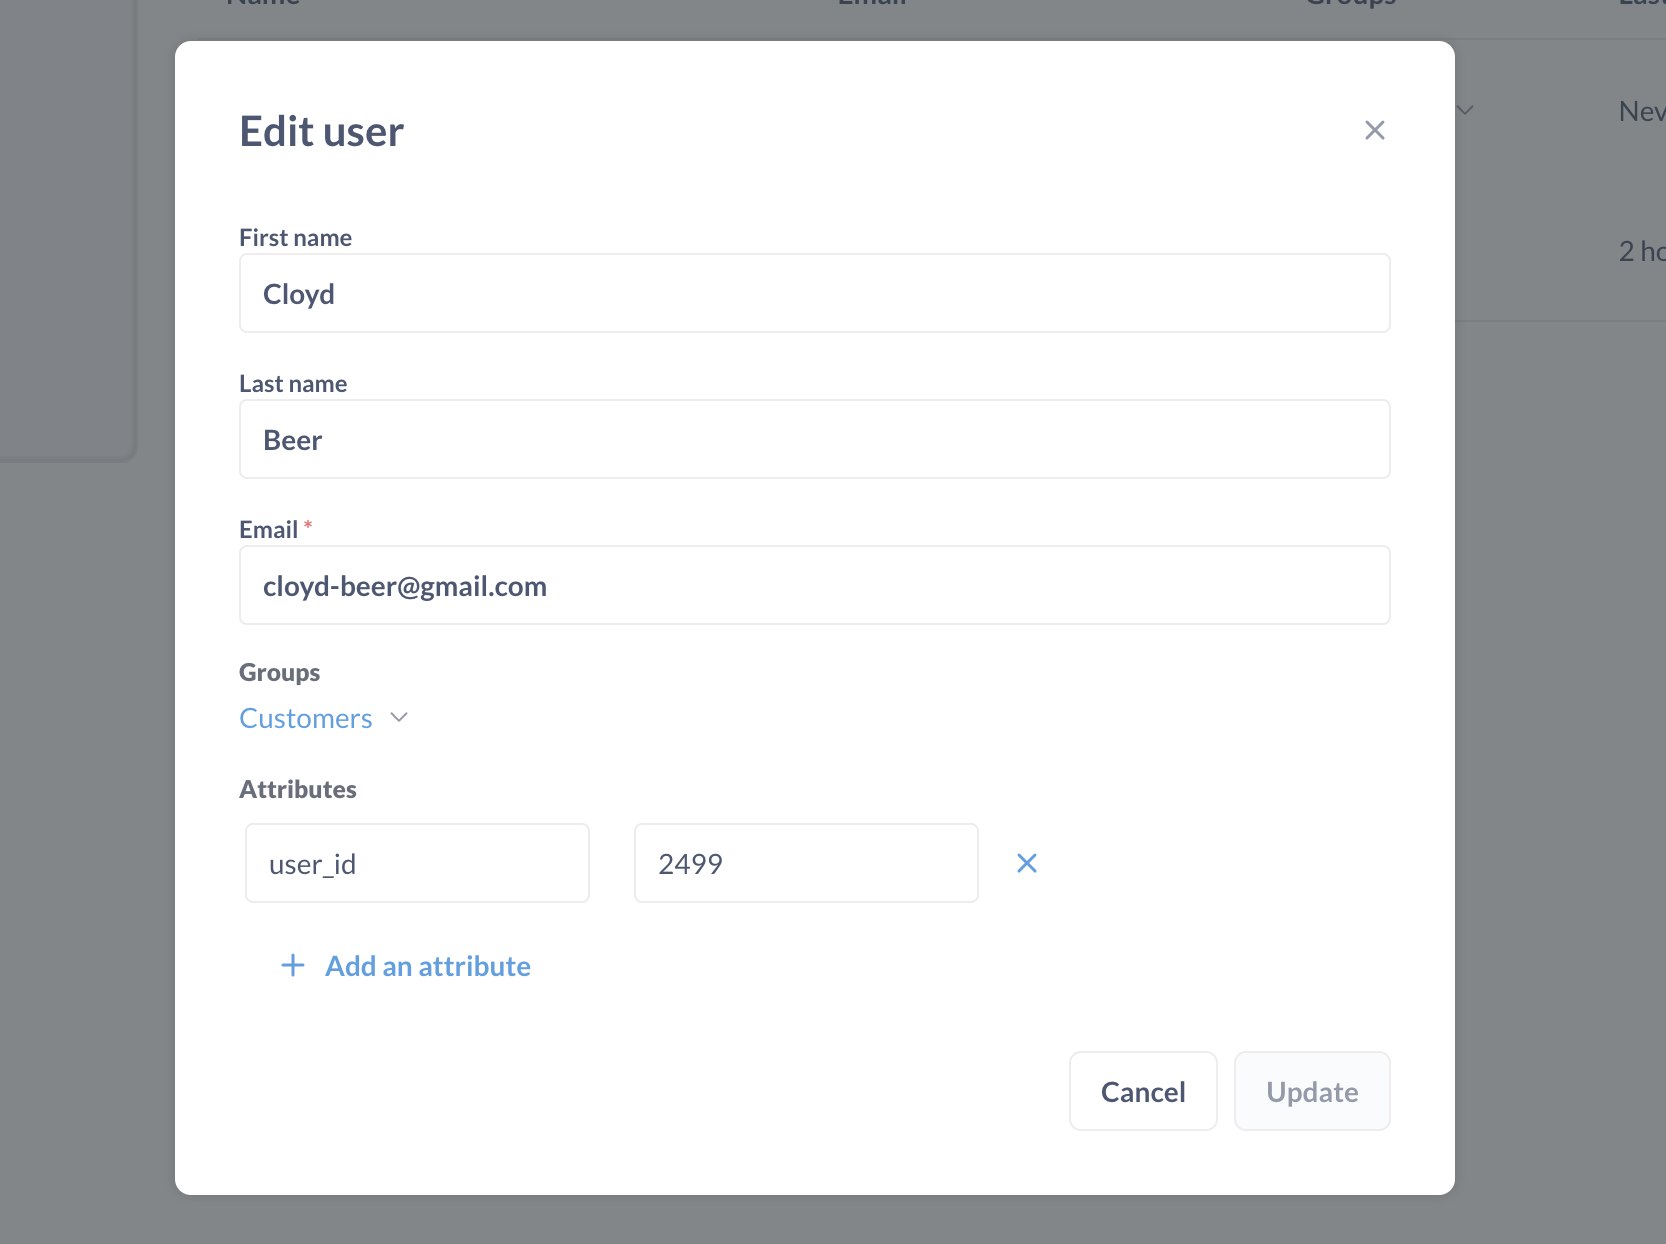Click the Name column header behind the dialog
Screen dimensions: 1666x1244
click(x=262, y=5)
